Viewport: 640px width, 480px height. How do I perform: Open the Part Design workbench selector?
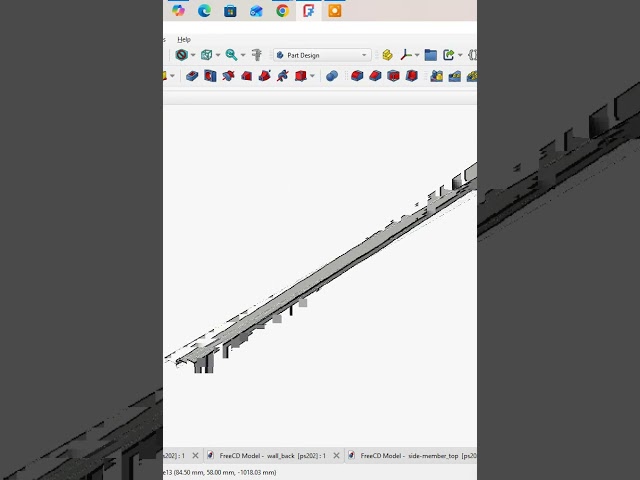tap(322, 55)
